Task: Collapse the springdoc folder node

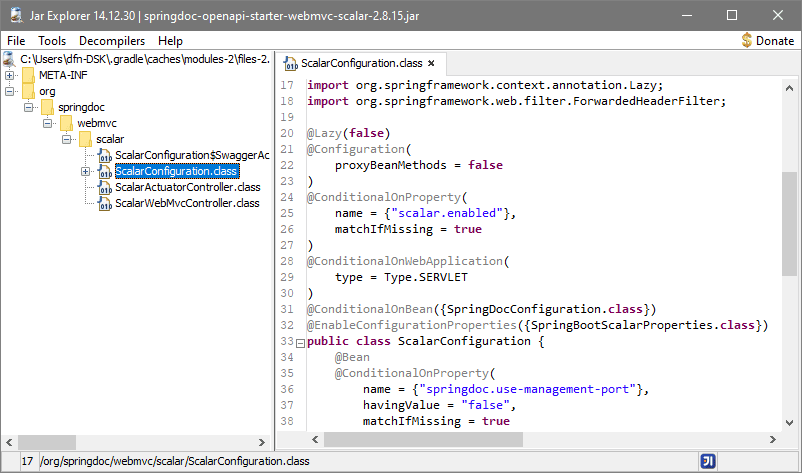Action: coord(29,107)
